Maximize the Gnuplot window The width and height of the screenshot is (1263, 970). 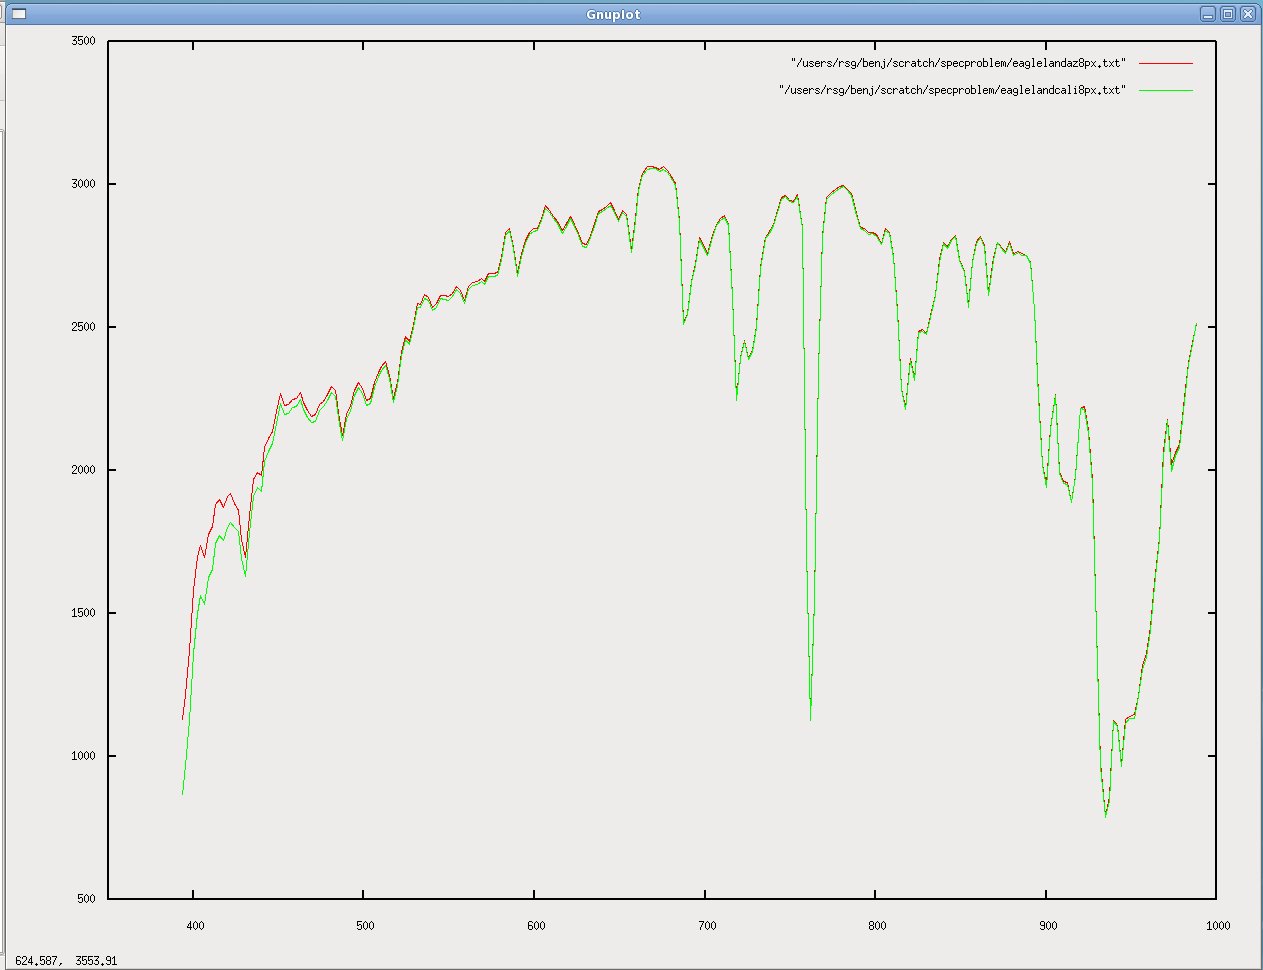[x=1228, y=14]
